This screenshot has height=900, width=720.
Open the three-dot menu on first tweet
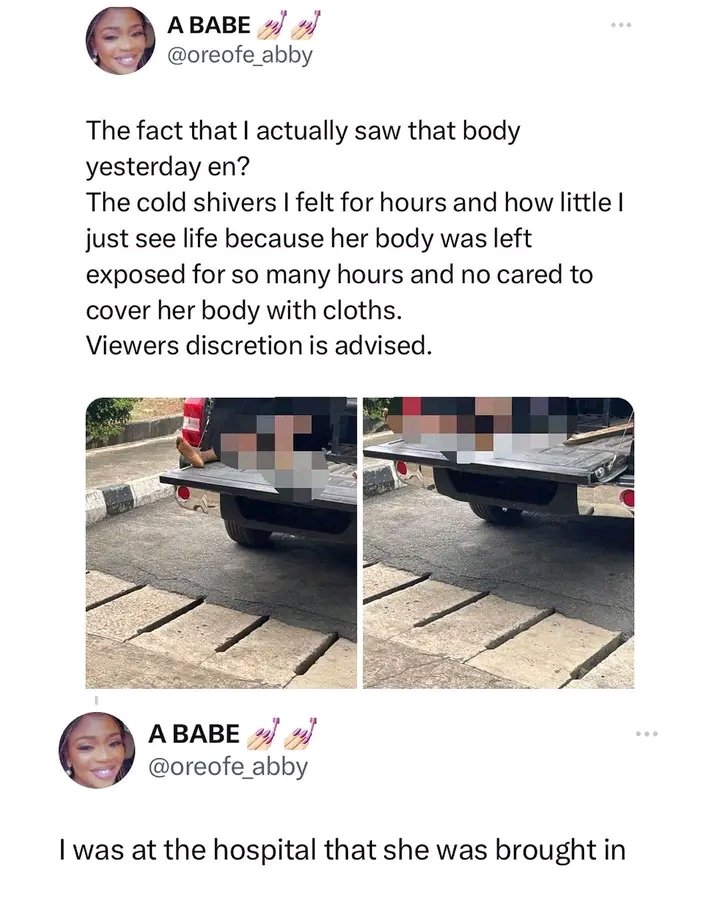click(x=621, y=25)
